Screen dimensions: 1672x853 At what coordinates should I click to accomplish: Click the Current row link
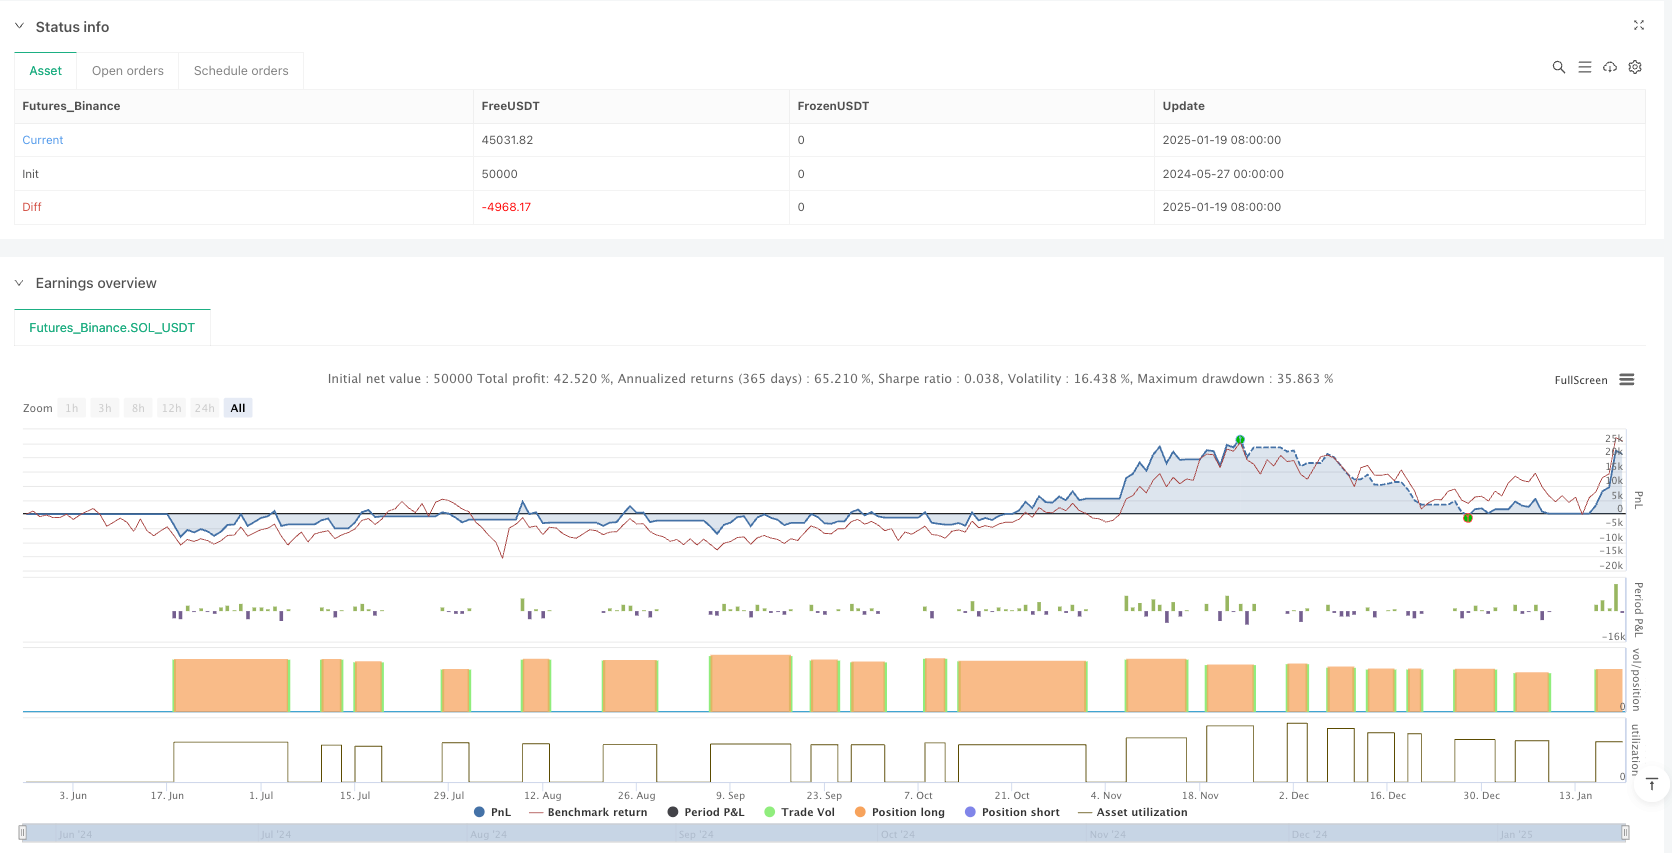coord(43,140)
